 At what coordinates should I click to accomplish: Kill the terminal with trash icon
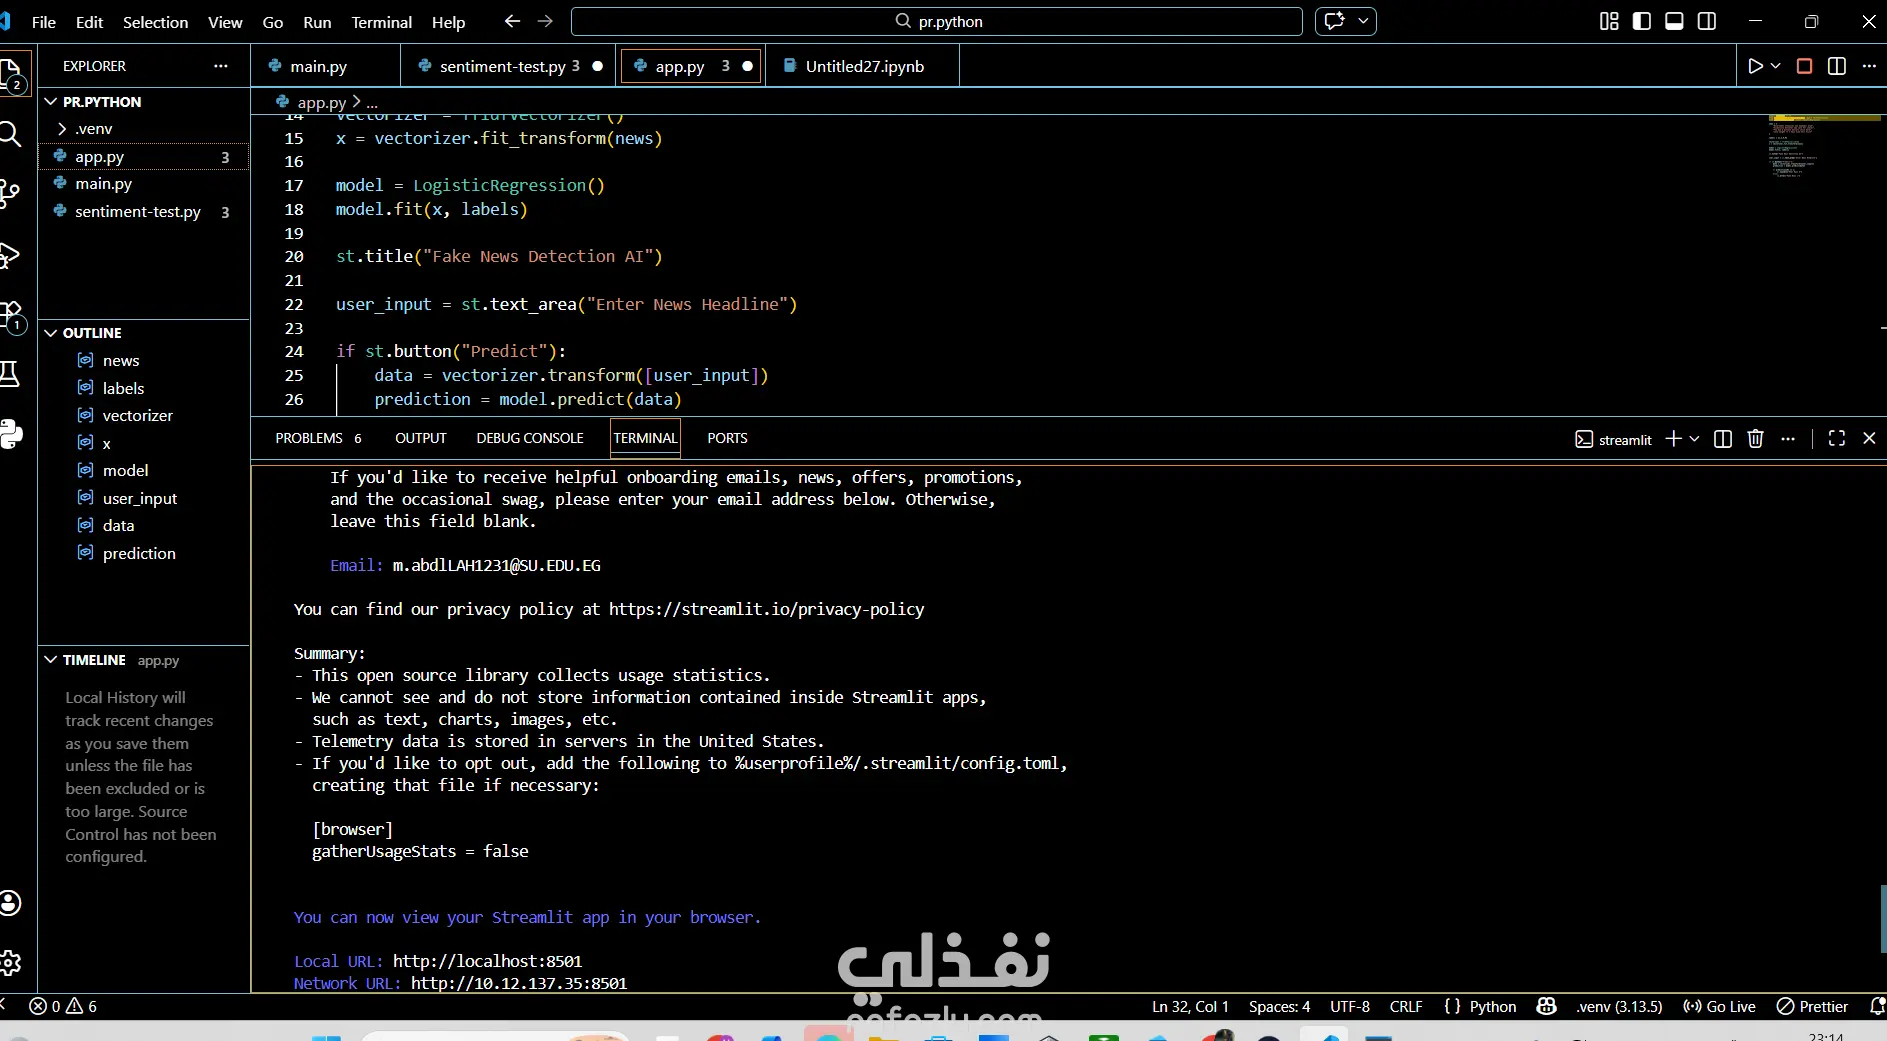1755,439
